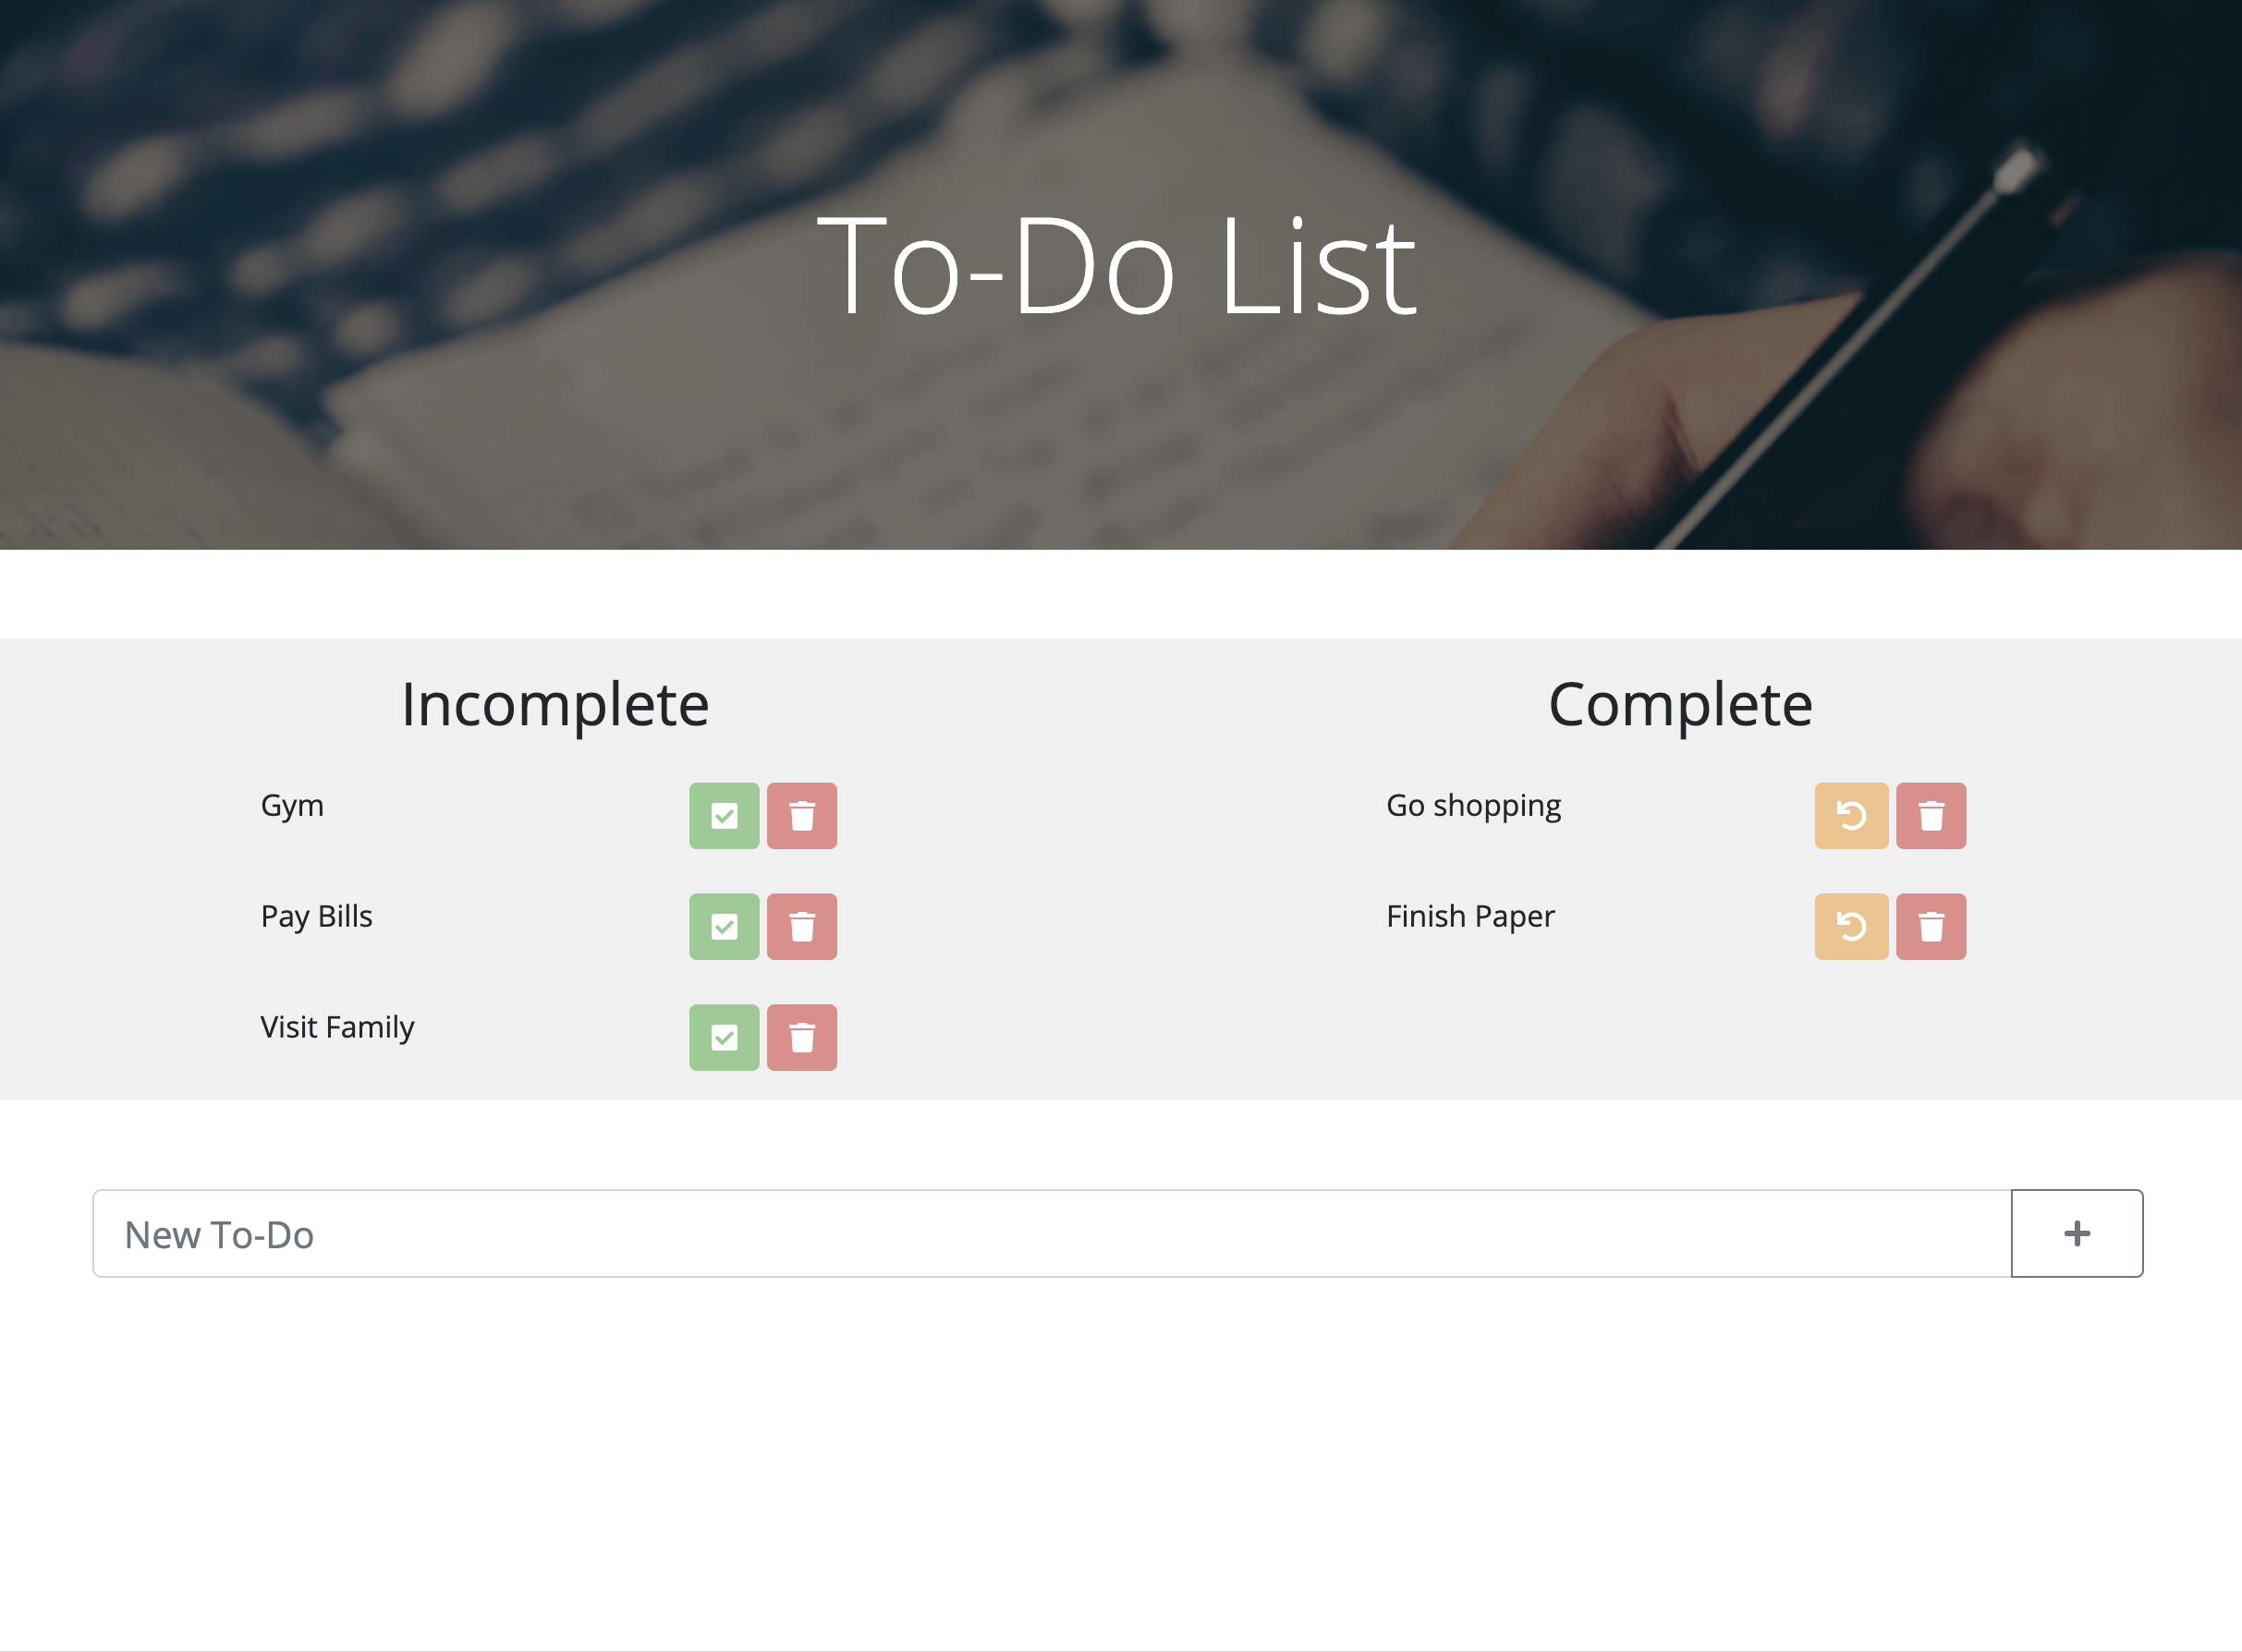Expand or view Complete tasks list
2242x1652 pixels.
pyautogui.click(x=1680, y=705)
